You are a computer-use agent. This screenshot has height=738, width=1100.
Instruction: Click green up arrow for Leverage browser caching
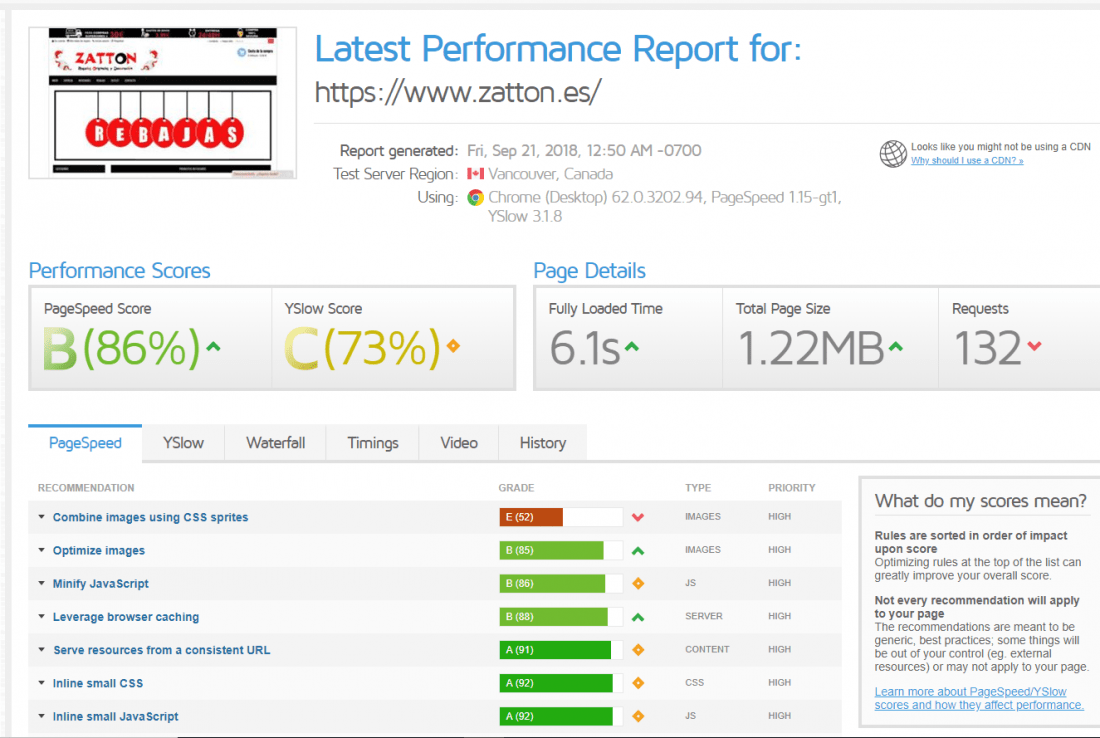coord(638,617)
